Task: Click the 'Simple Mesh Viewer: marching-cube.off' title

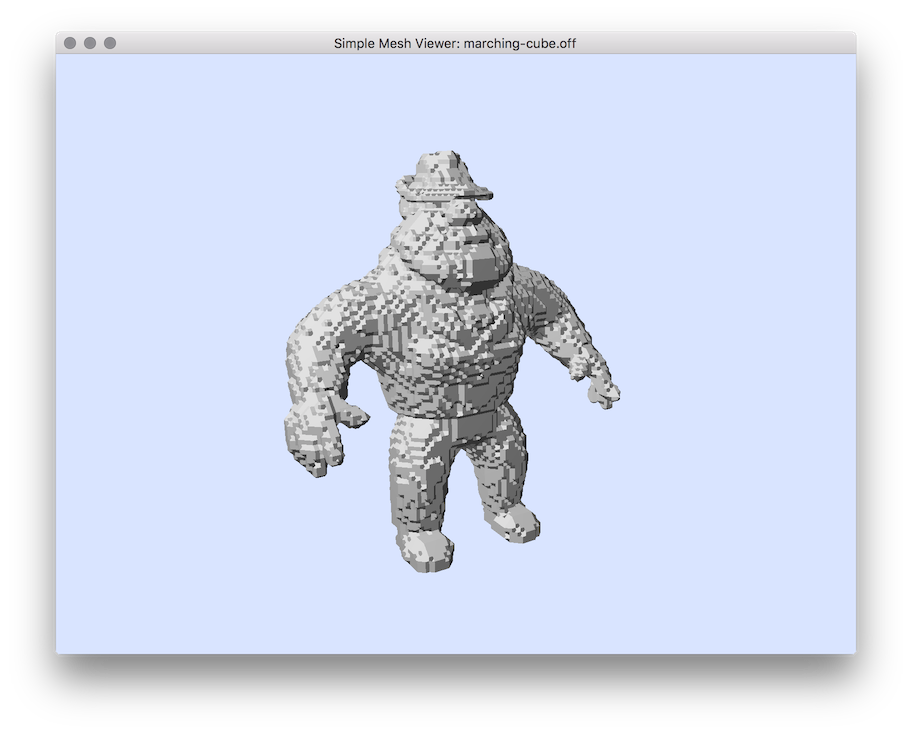Action: click(455, 43)
